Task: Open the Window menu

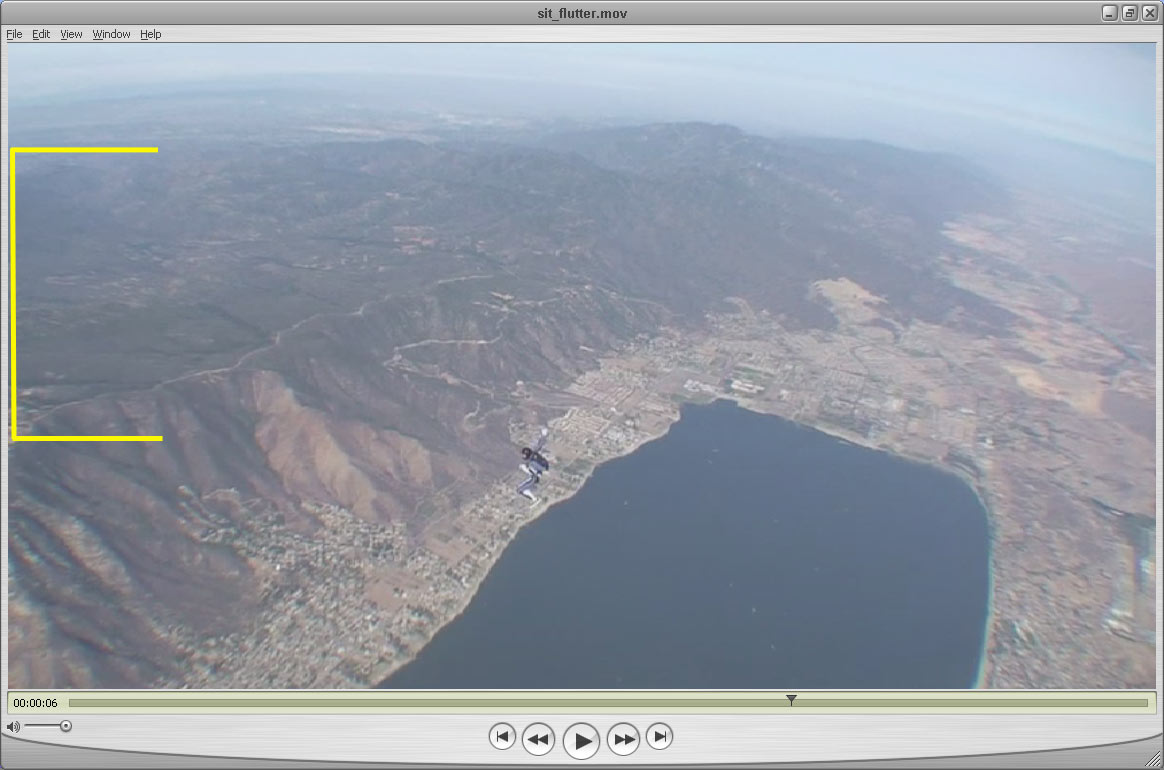Action: 111,34
